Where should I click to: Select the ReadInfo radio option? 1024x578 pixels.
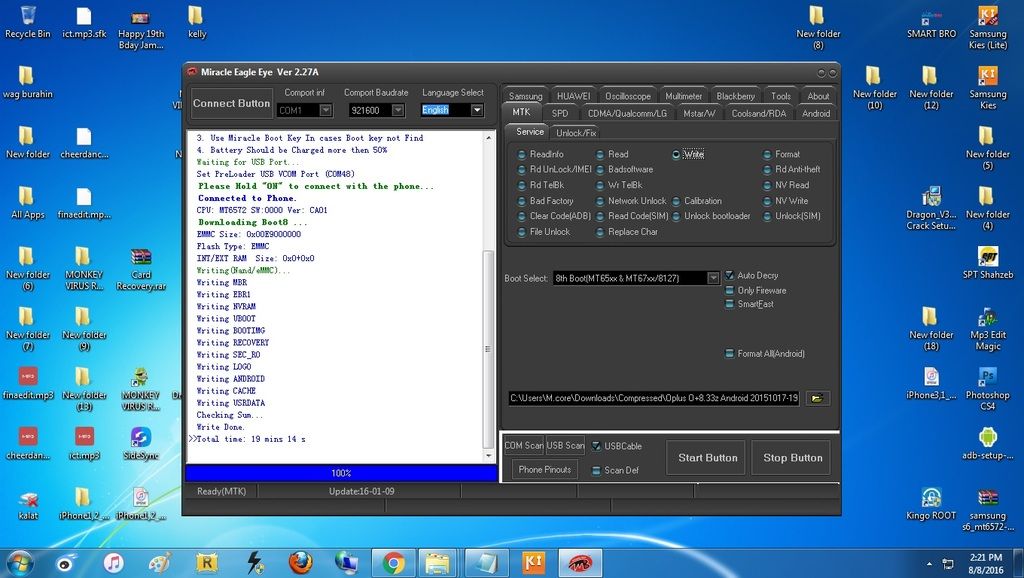click(x=541, y=154)
